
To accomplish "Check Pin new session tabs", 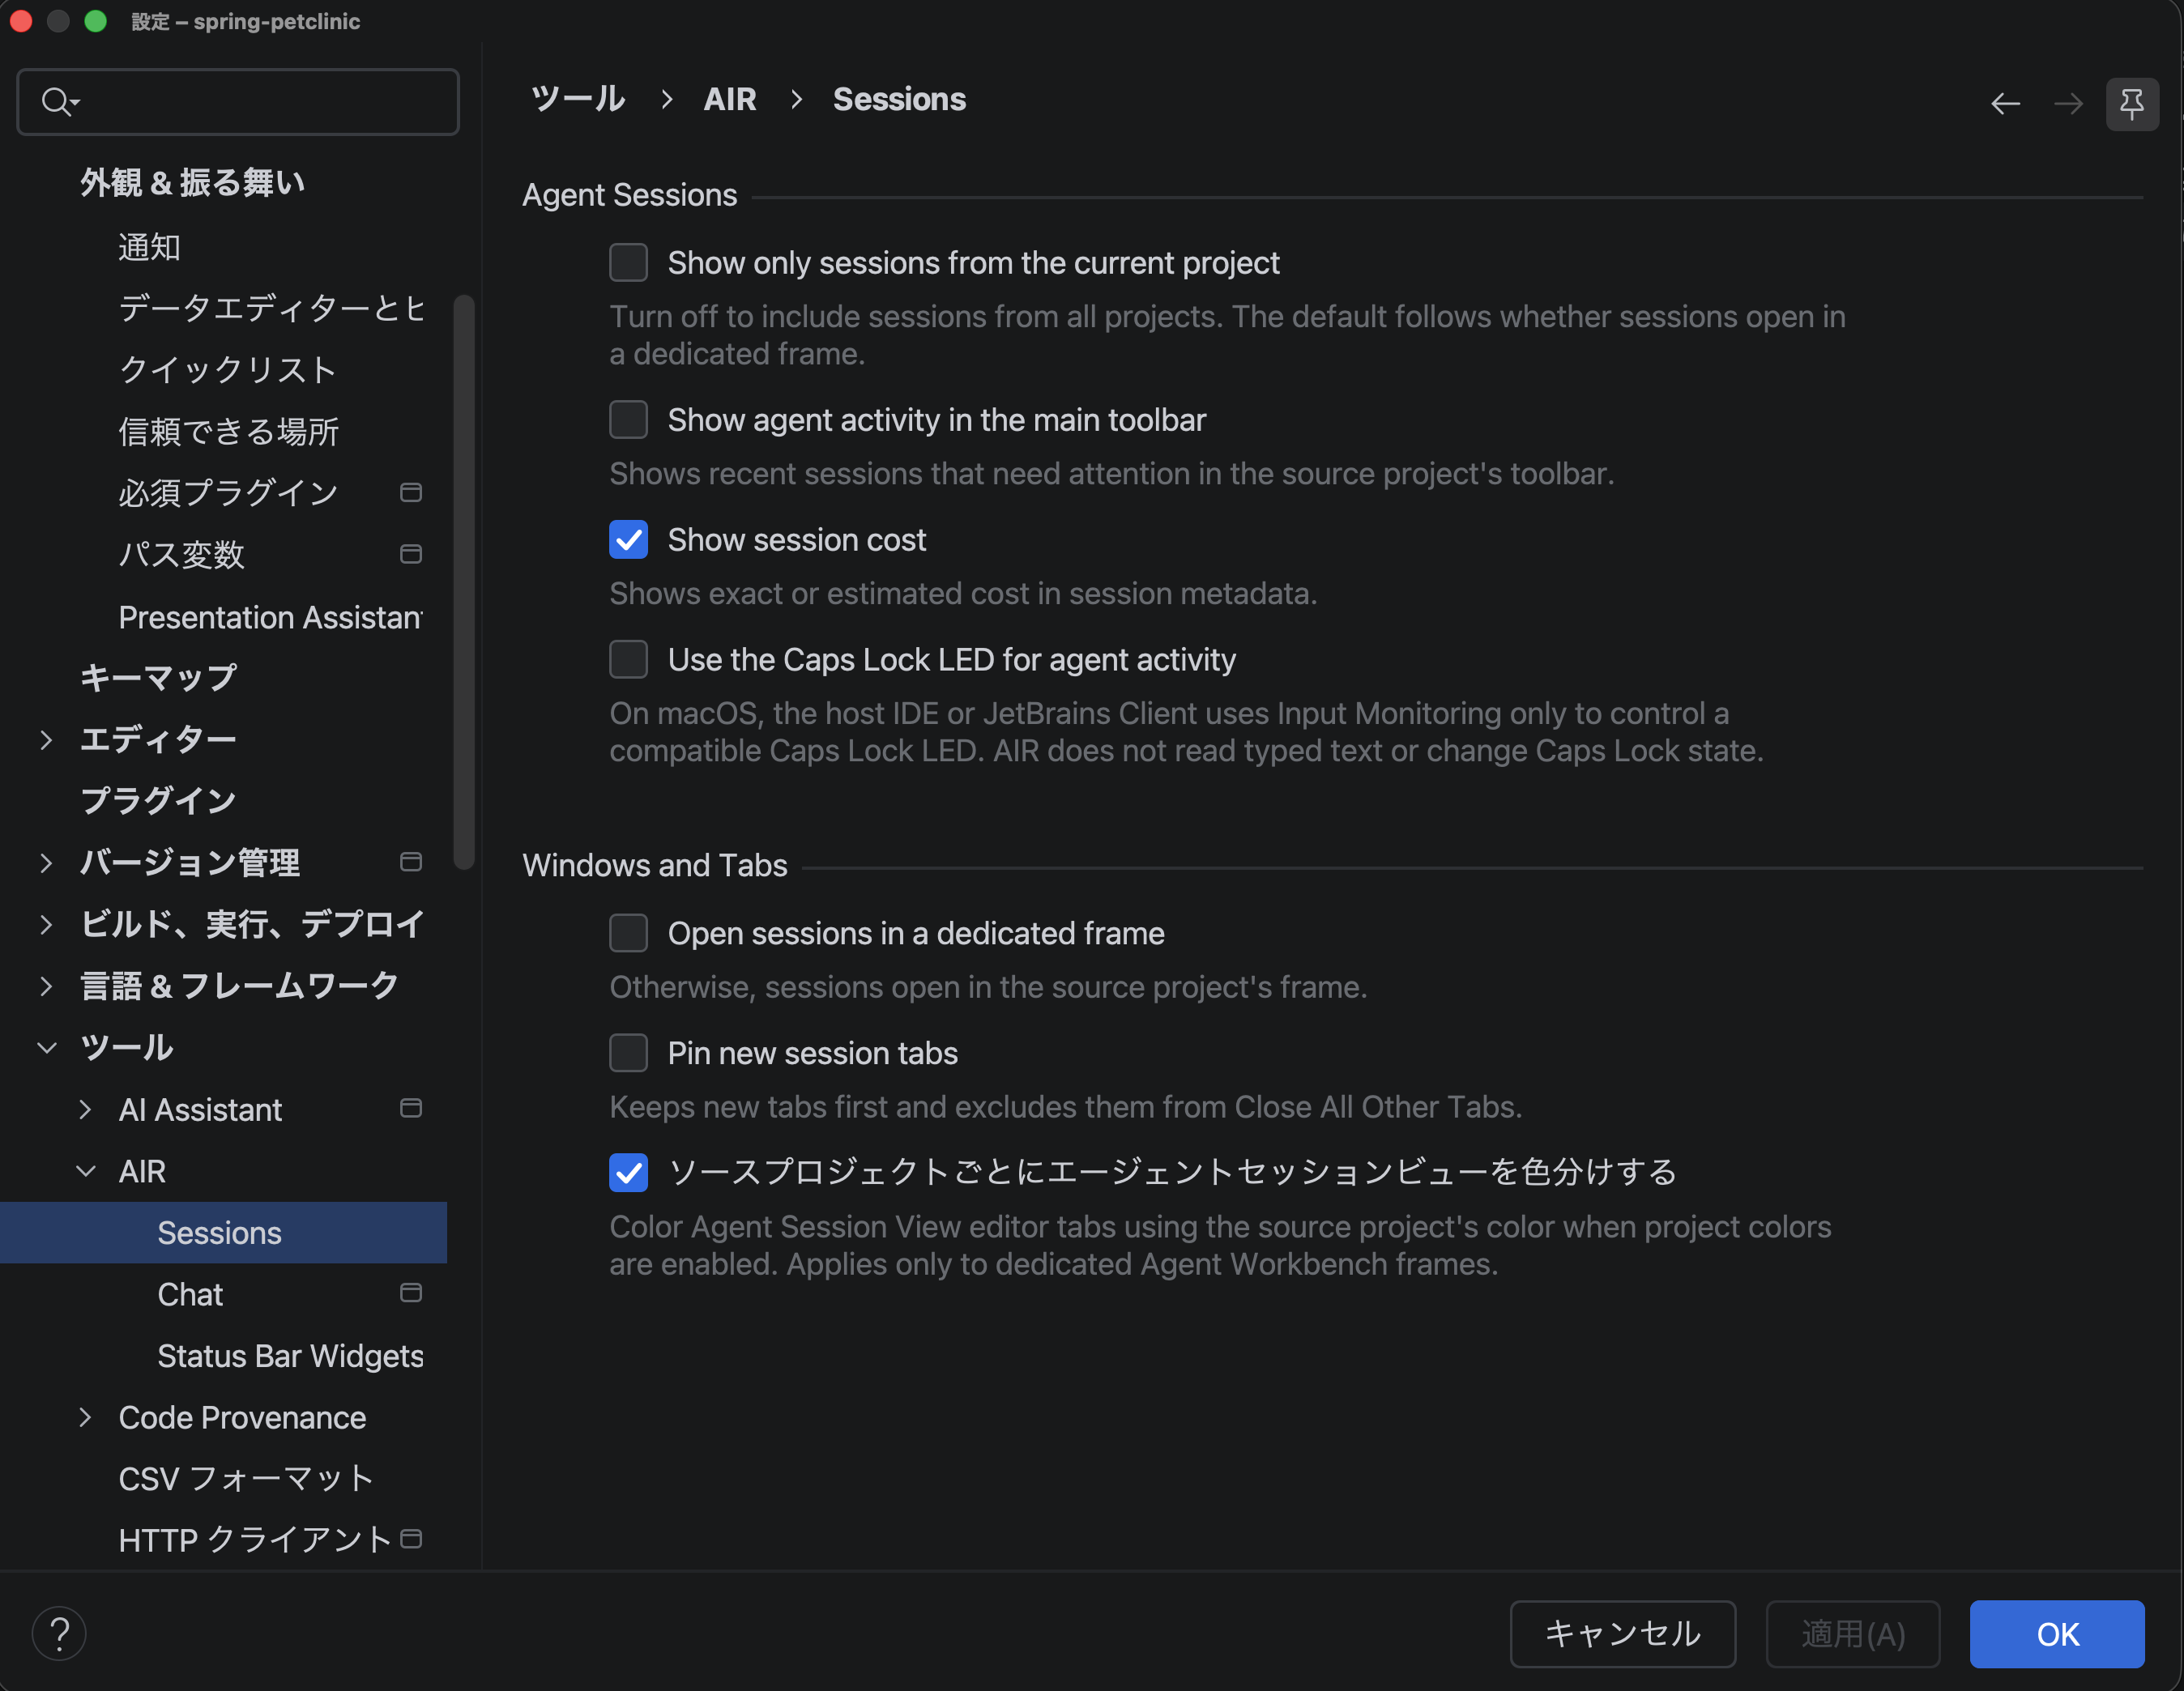I will click(628, 1053).
